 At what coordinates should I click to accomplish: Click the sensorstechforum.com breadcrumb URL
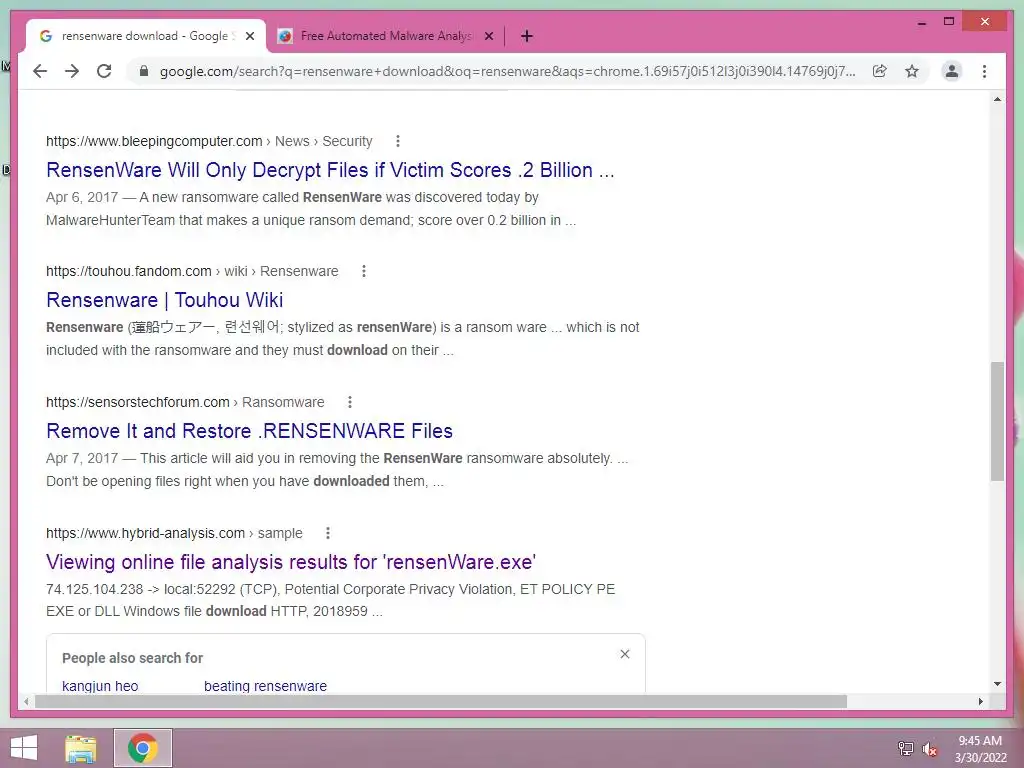coord(185,402)
